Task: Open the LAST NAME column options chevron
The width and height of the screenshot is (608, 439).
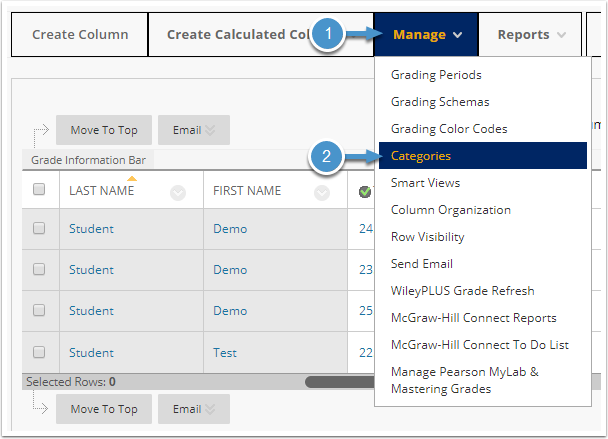Action: [178, 193]
